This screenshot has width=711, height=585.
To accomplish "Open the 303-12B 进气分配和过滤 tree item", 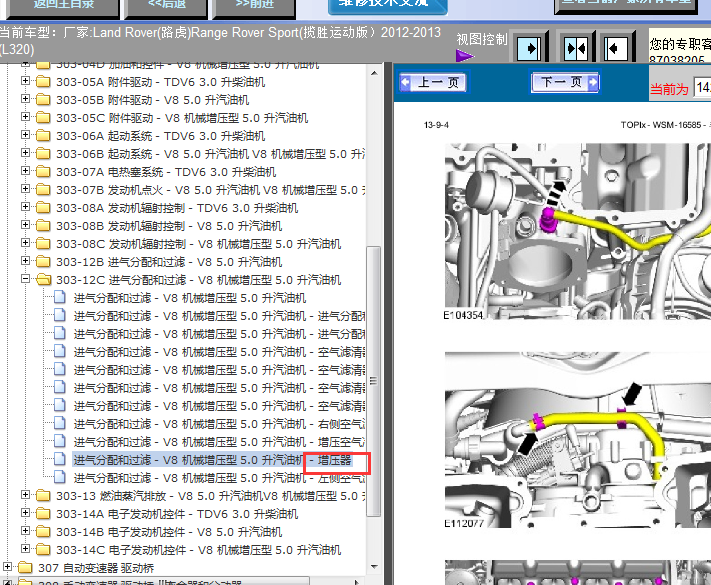I will [169, 262].
